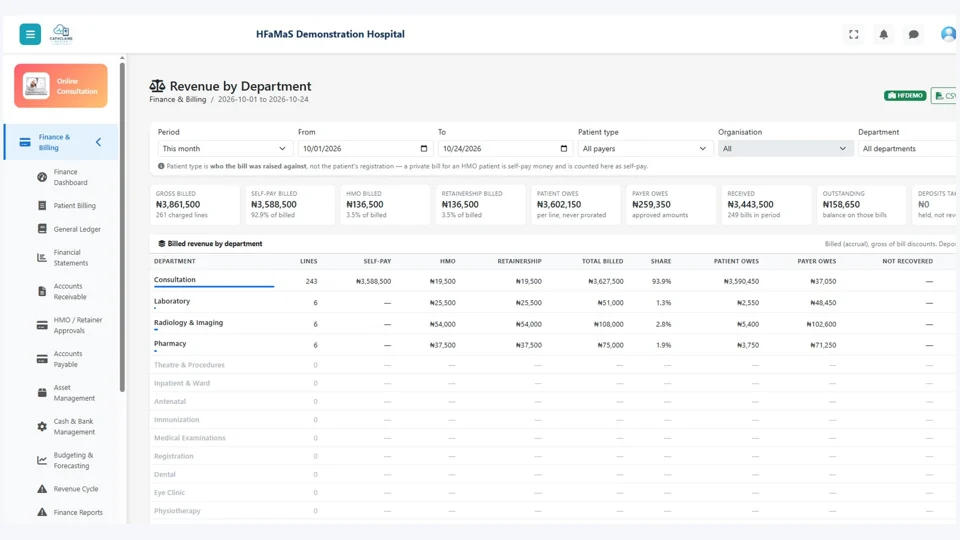Collapse the Finance & Billing menu
960x540 pixels.
pyautogui.click(x=99, y=142)
